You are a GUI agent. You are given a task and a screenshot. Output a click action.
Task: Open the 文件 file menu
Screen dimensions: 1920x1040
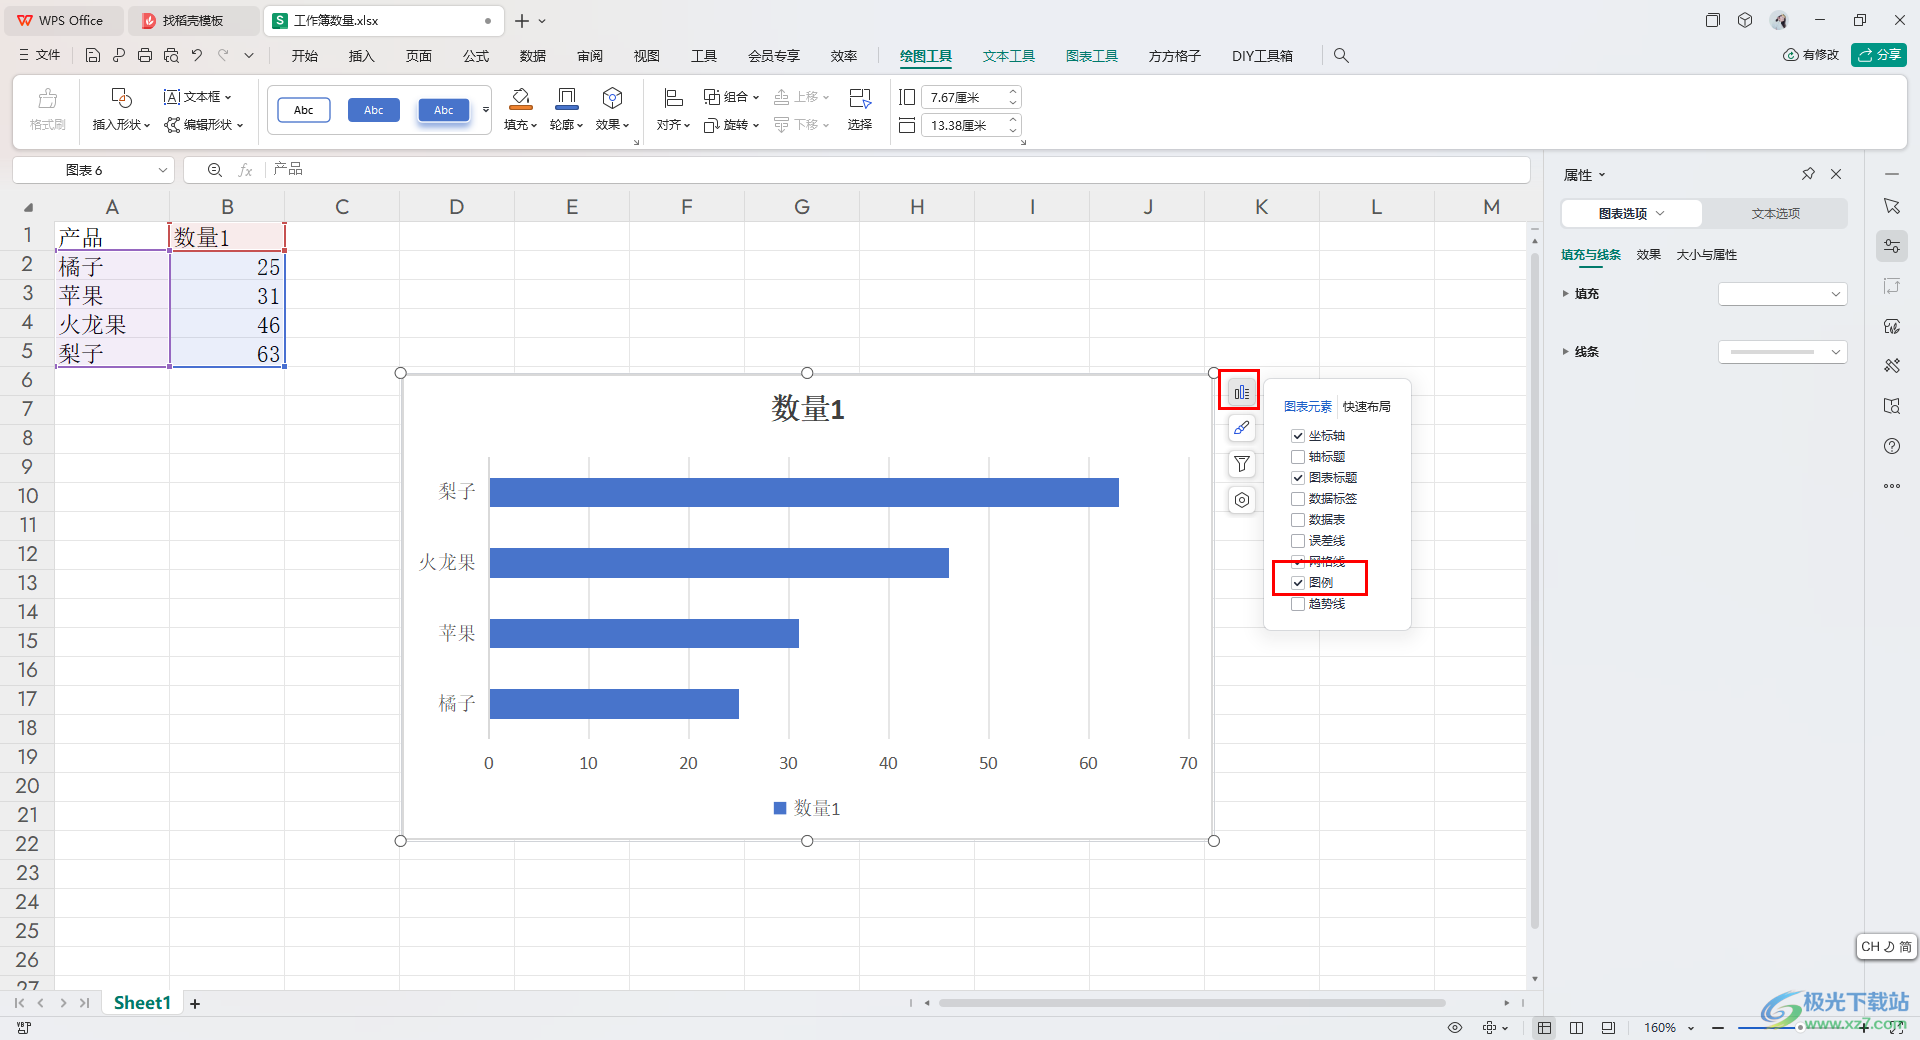coord(40,56)
